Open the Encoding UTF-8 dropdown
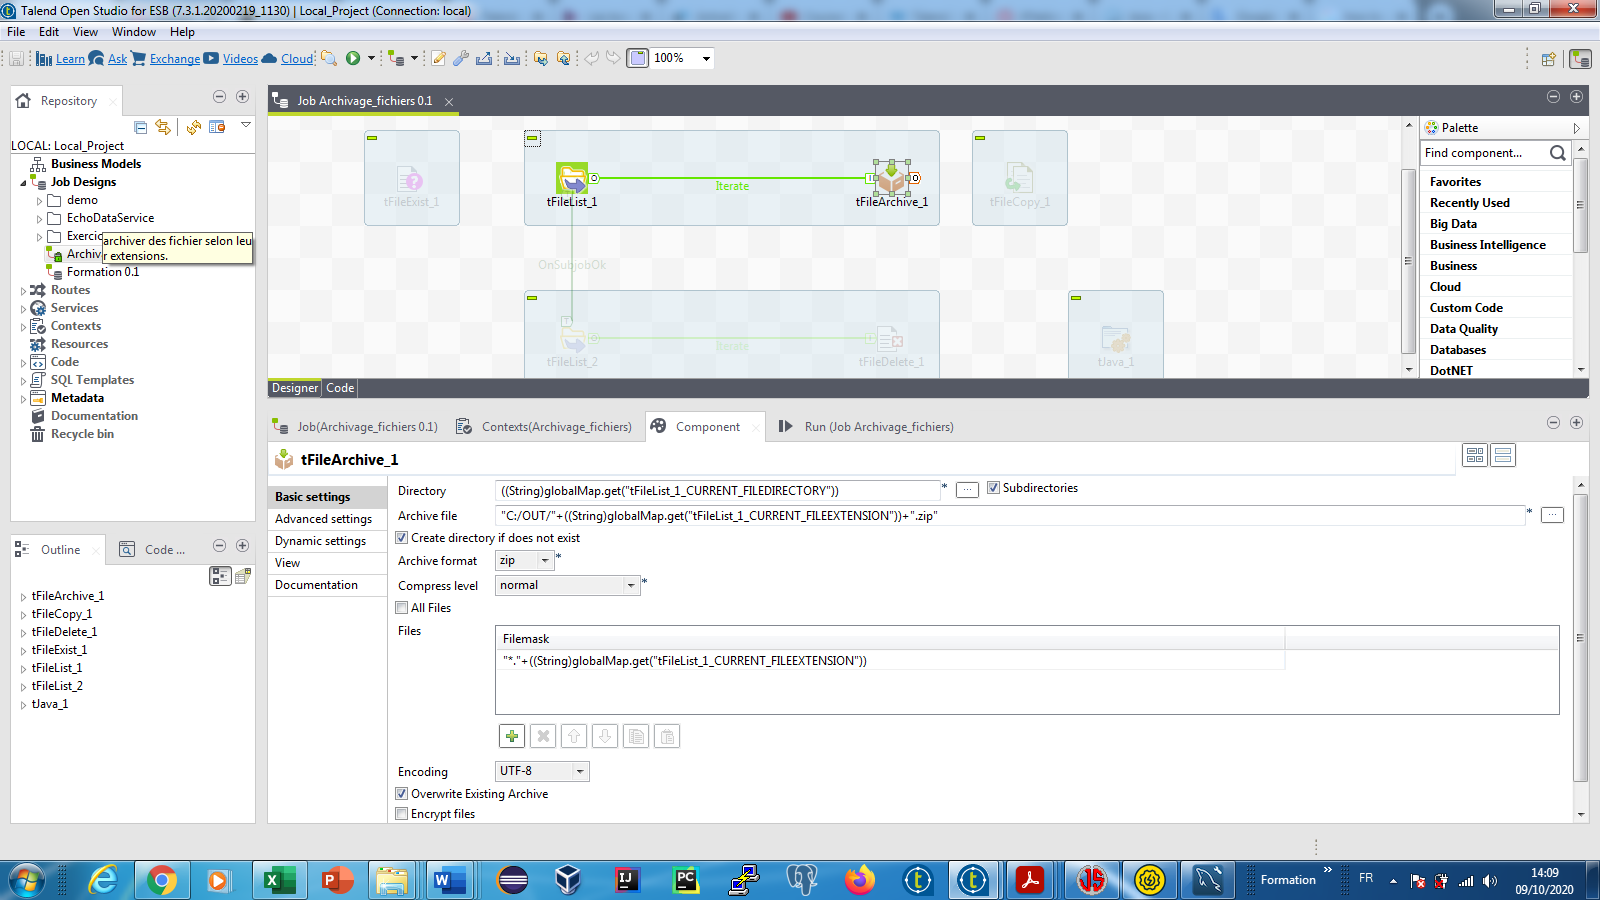1600x900 pixels. tap(580, 771)
